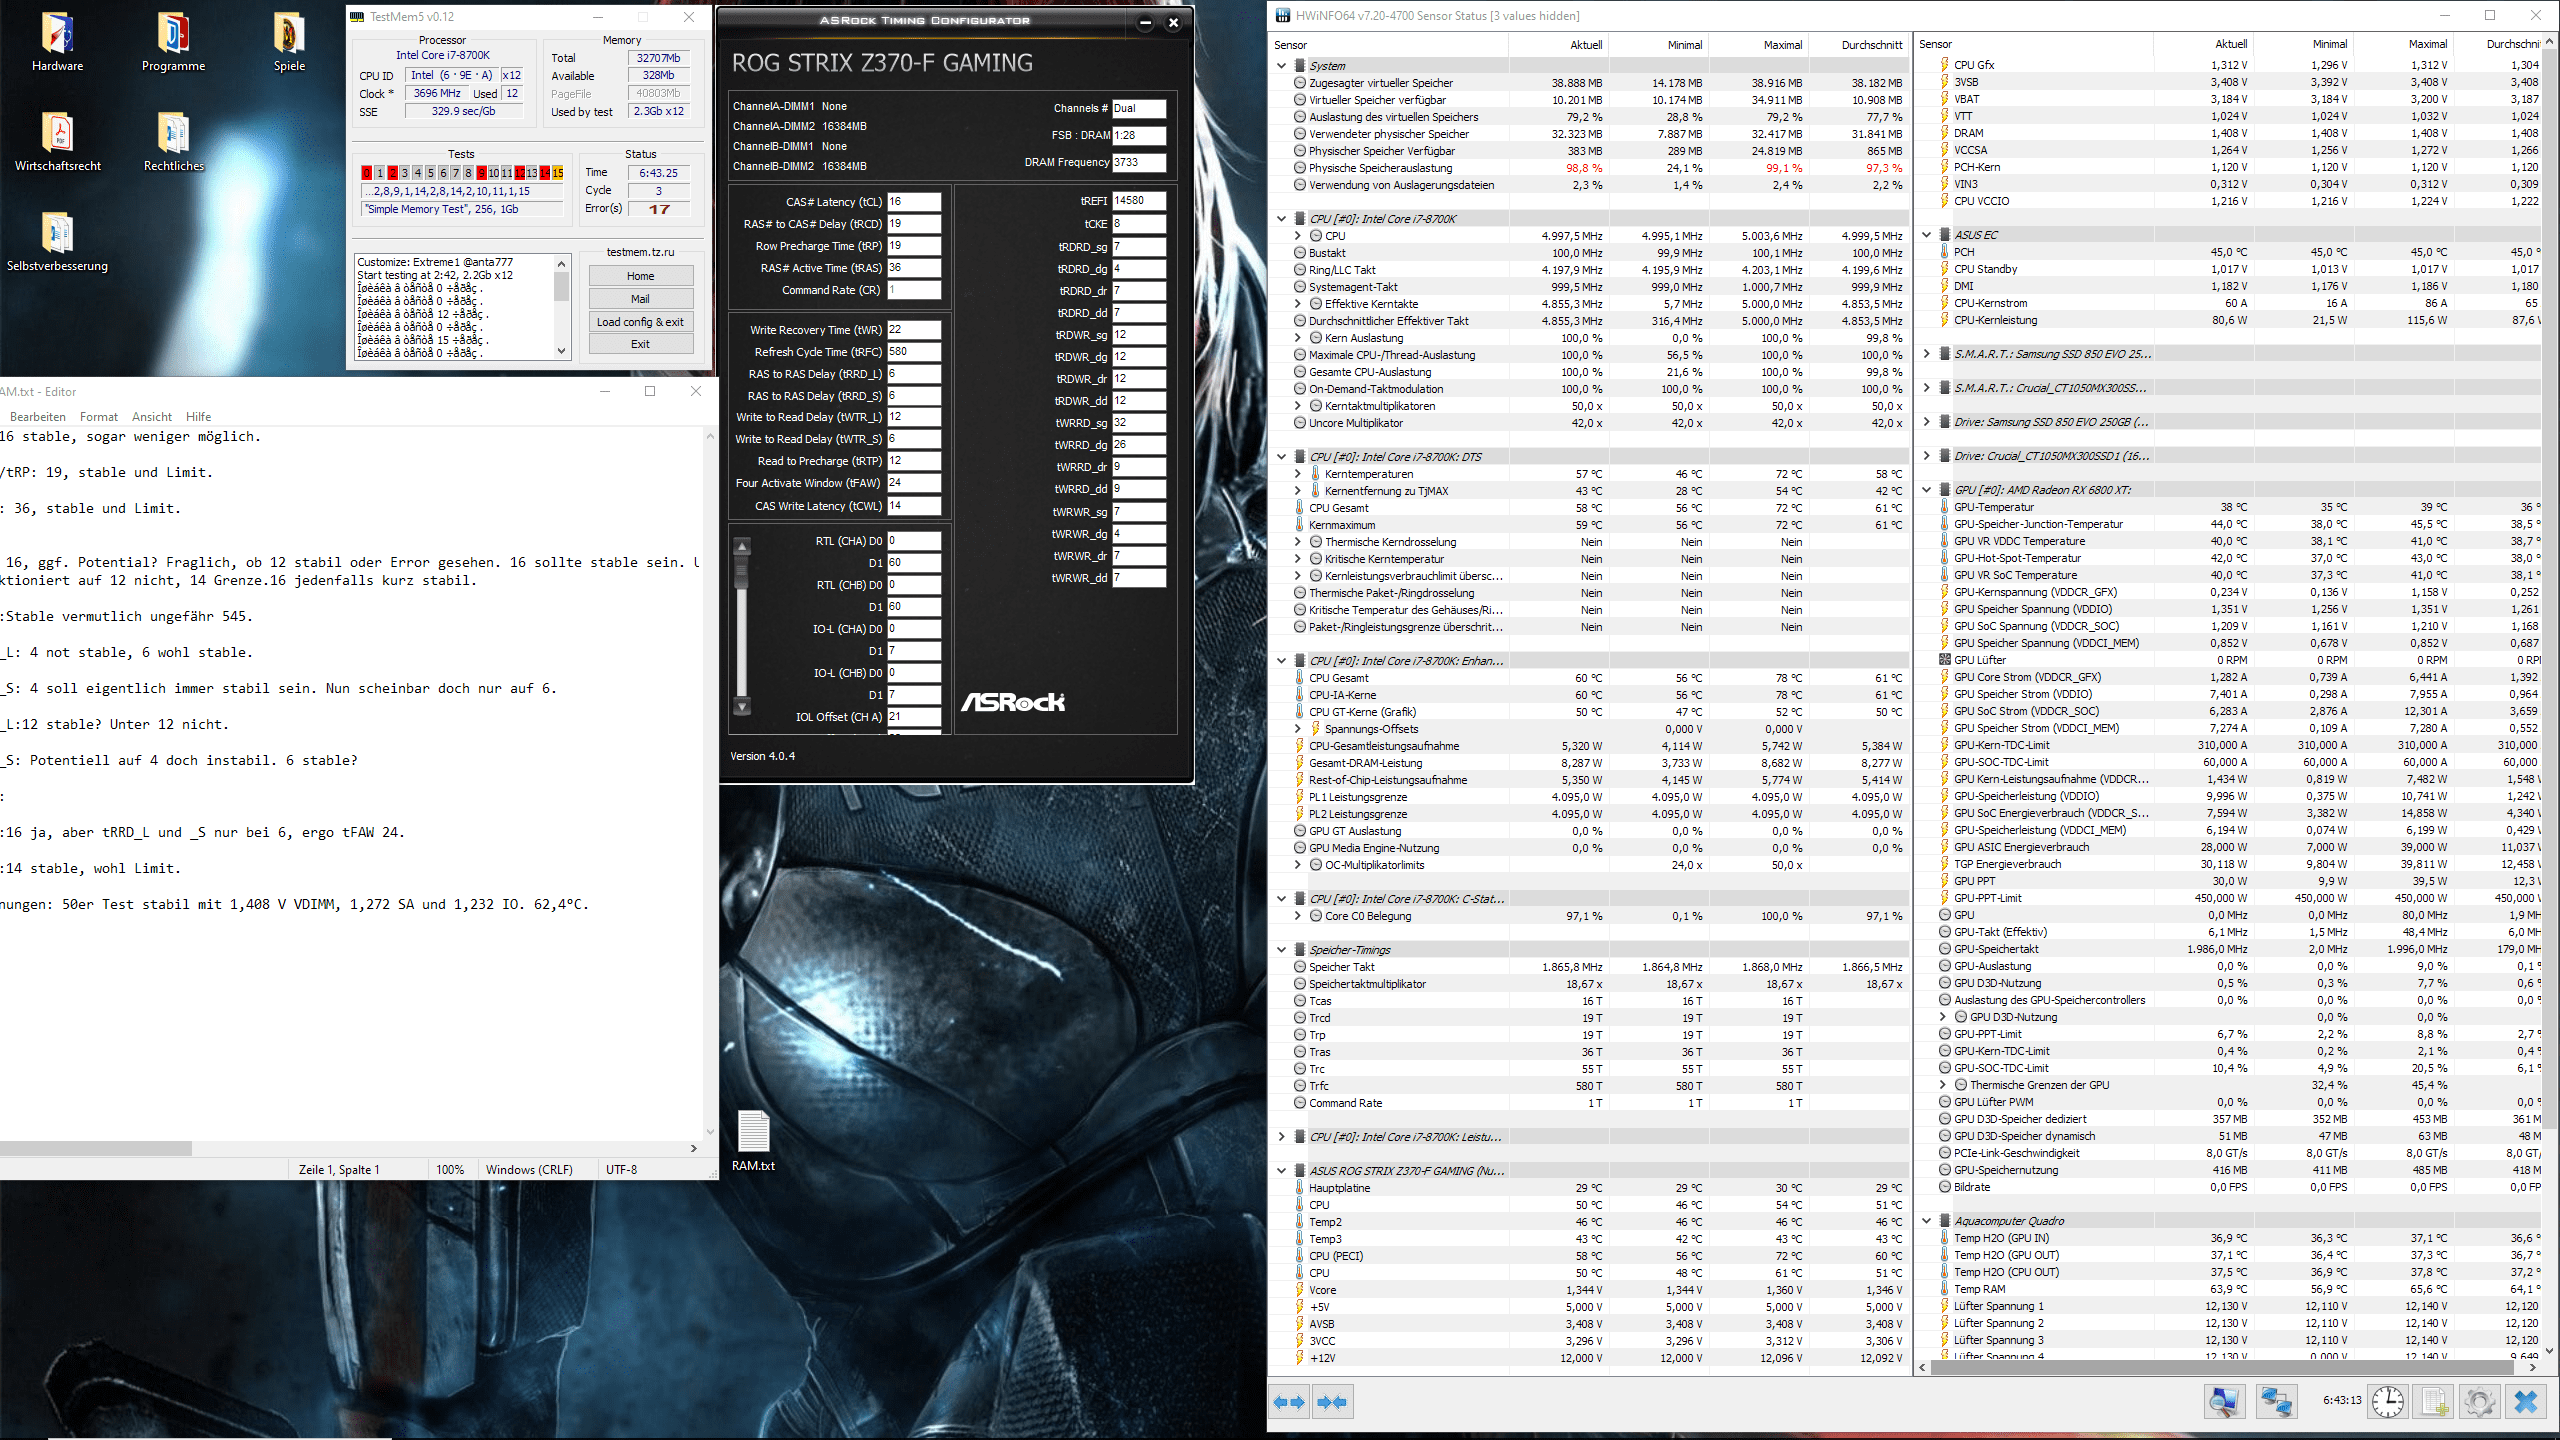Click HWiNFO right panel horizontal scrollbar
This screenshot has height=1440, width=2560.
pyautogui.click(x=2229, y=1367)
